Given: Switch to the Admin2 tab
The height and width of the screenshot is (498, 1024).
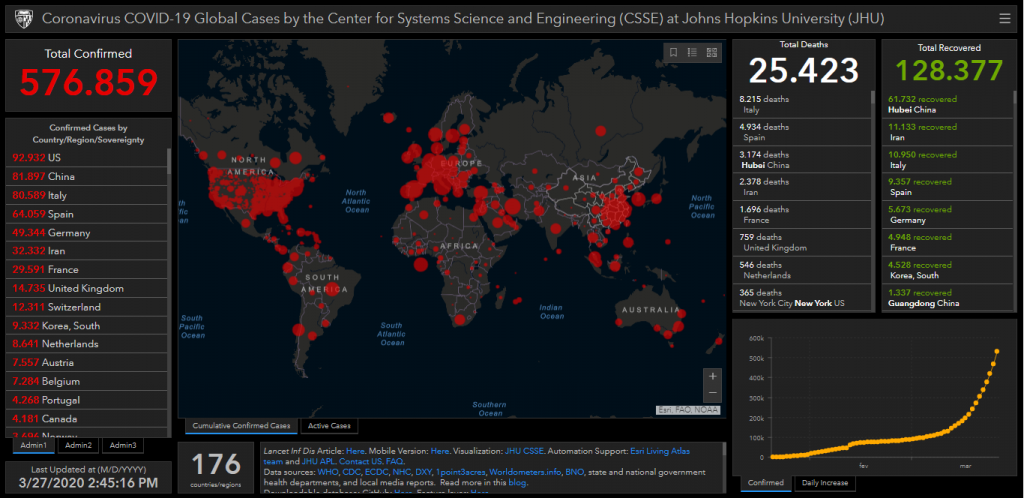Looking at the screenshot, I should 78,445.
